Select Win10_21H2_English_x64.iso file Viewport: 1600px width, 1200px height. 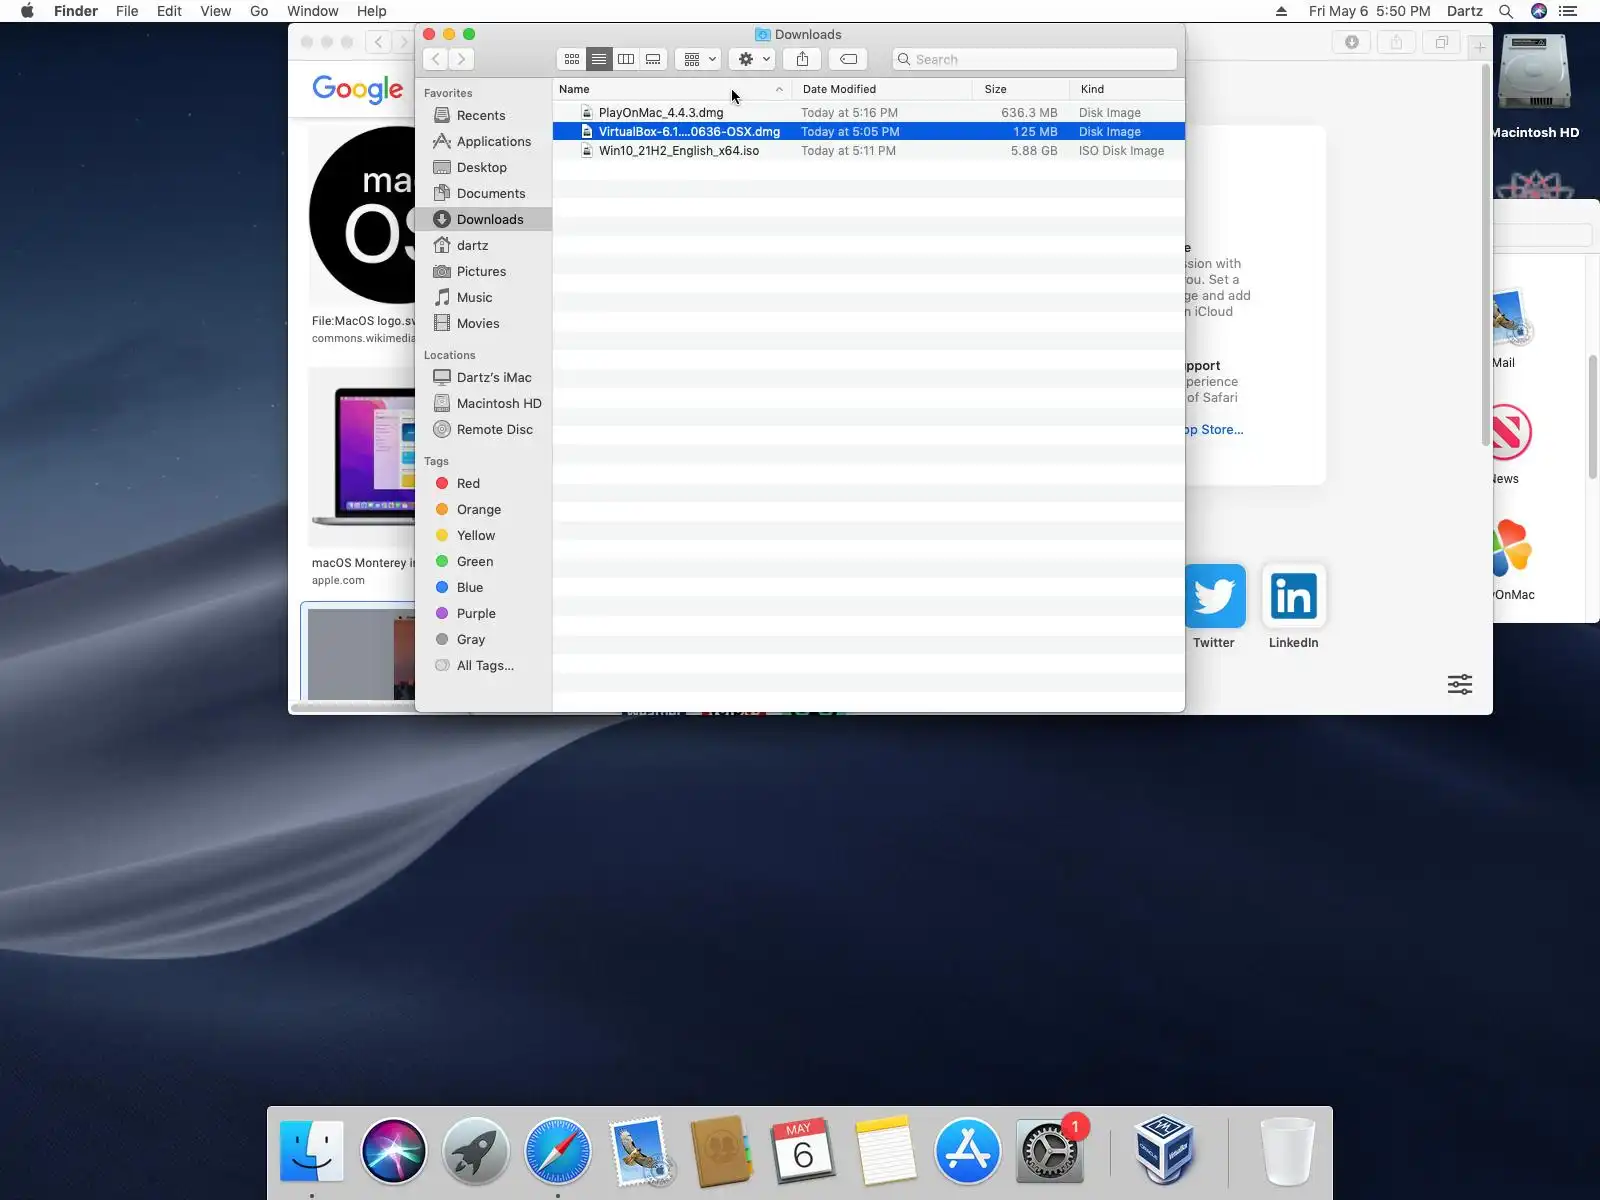[868, 151]
